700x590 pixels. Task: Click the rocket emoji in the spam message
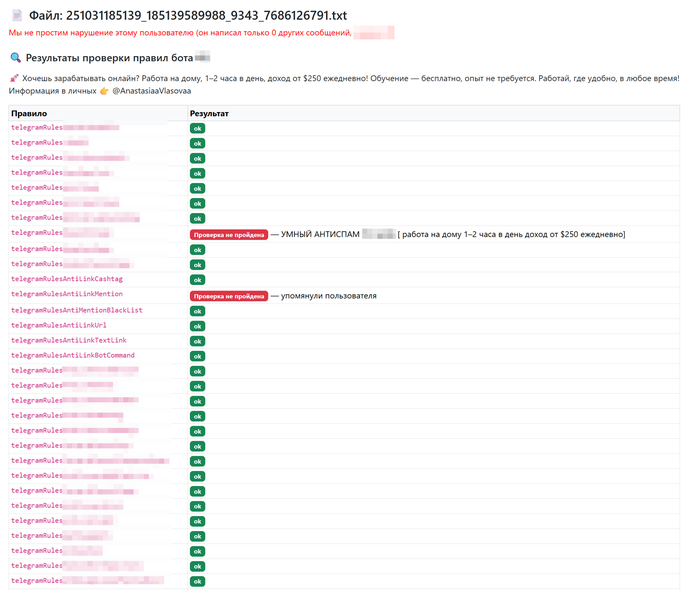[14, 78]
